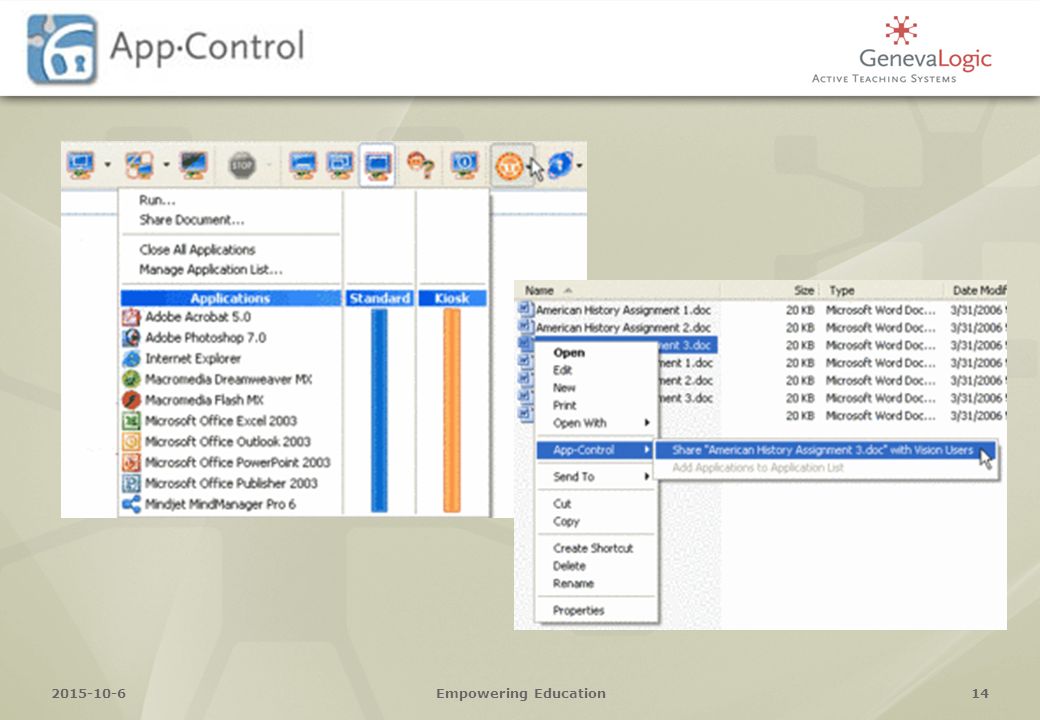
Task: Click the four-window tile icon in the toolbar
Action: pos(140,164)
